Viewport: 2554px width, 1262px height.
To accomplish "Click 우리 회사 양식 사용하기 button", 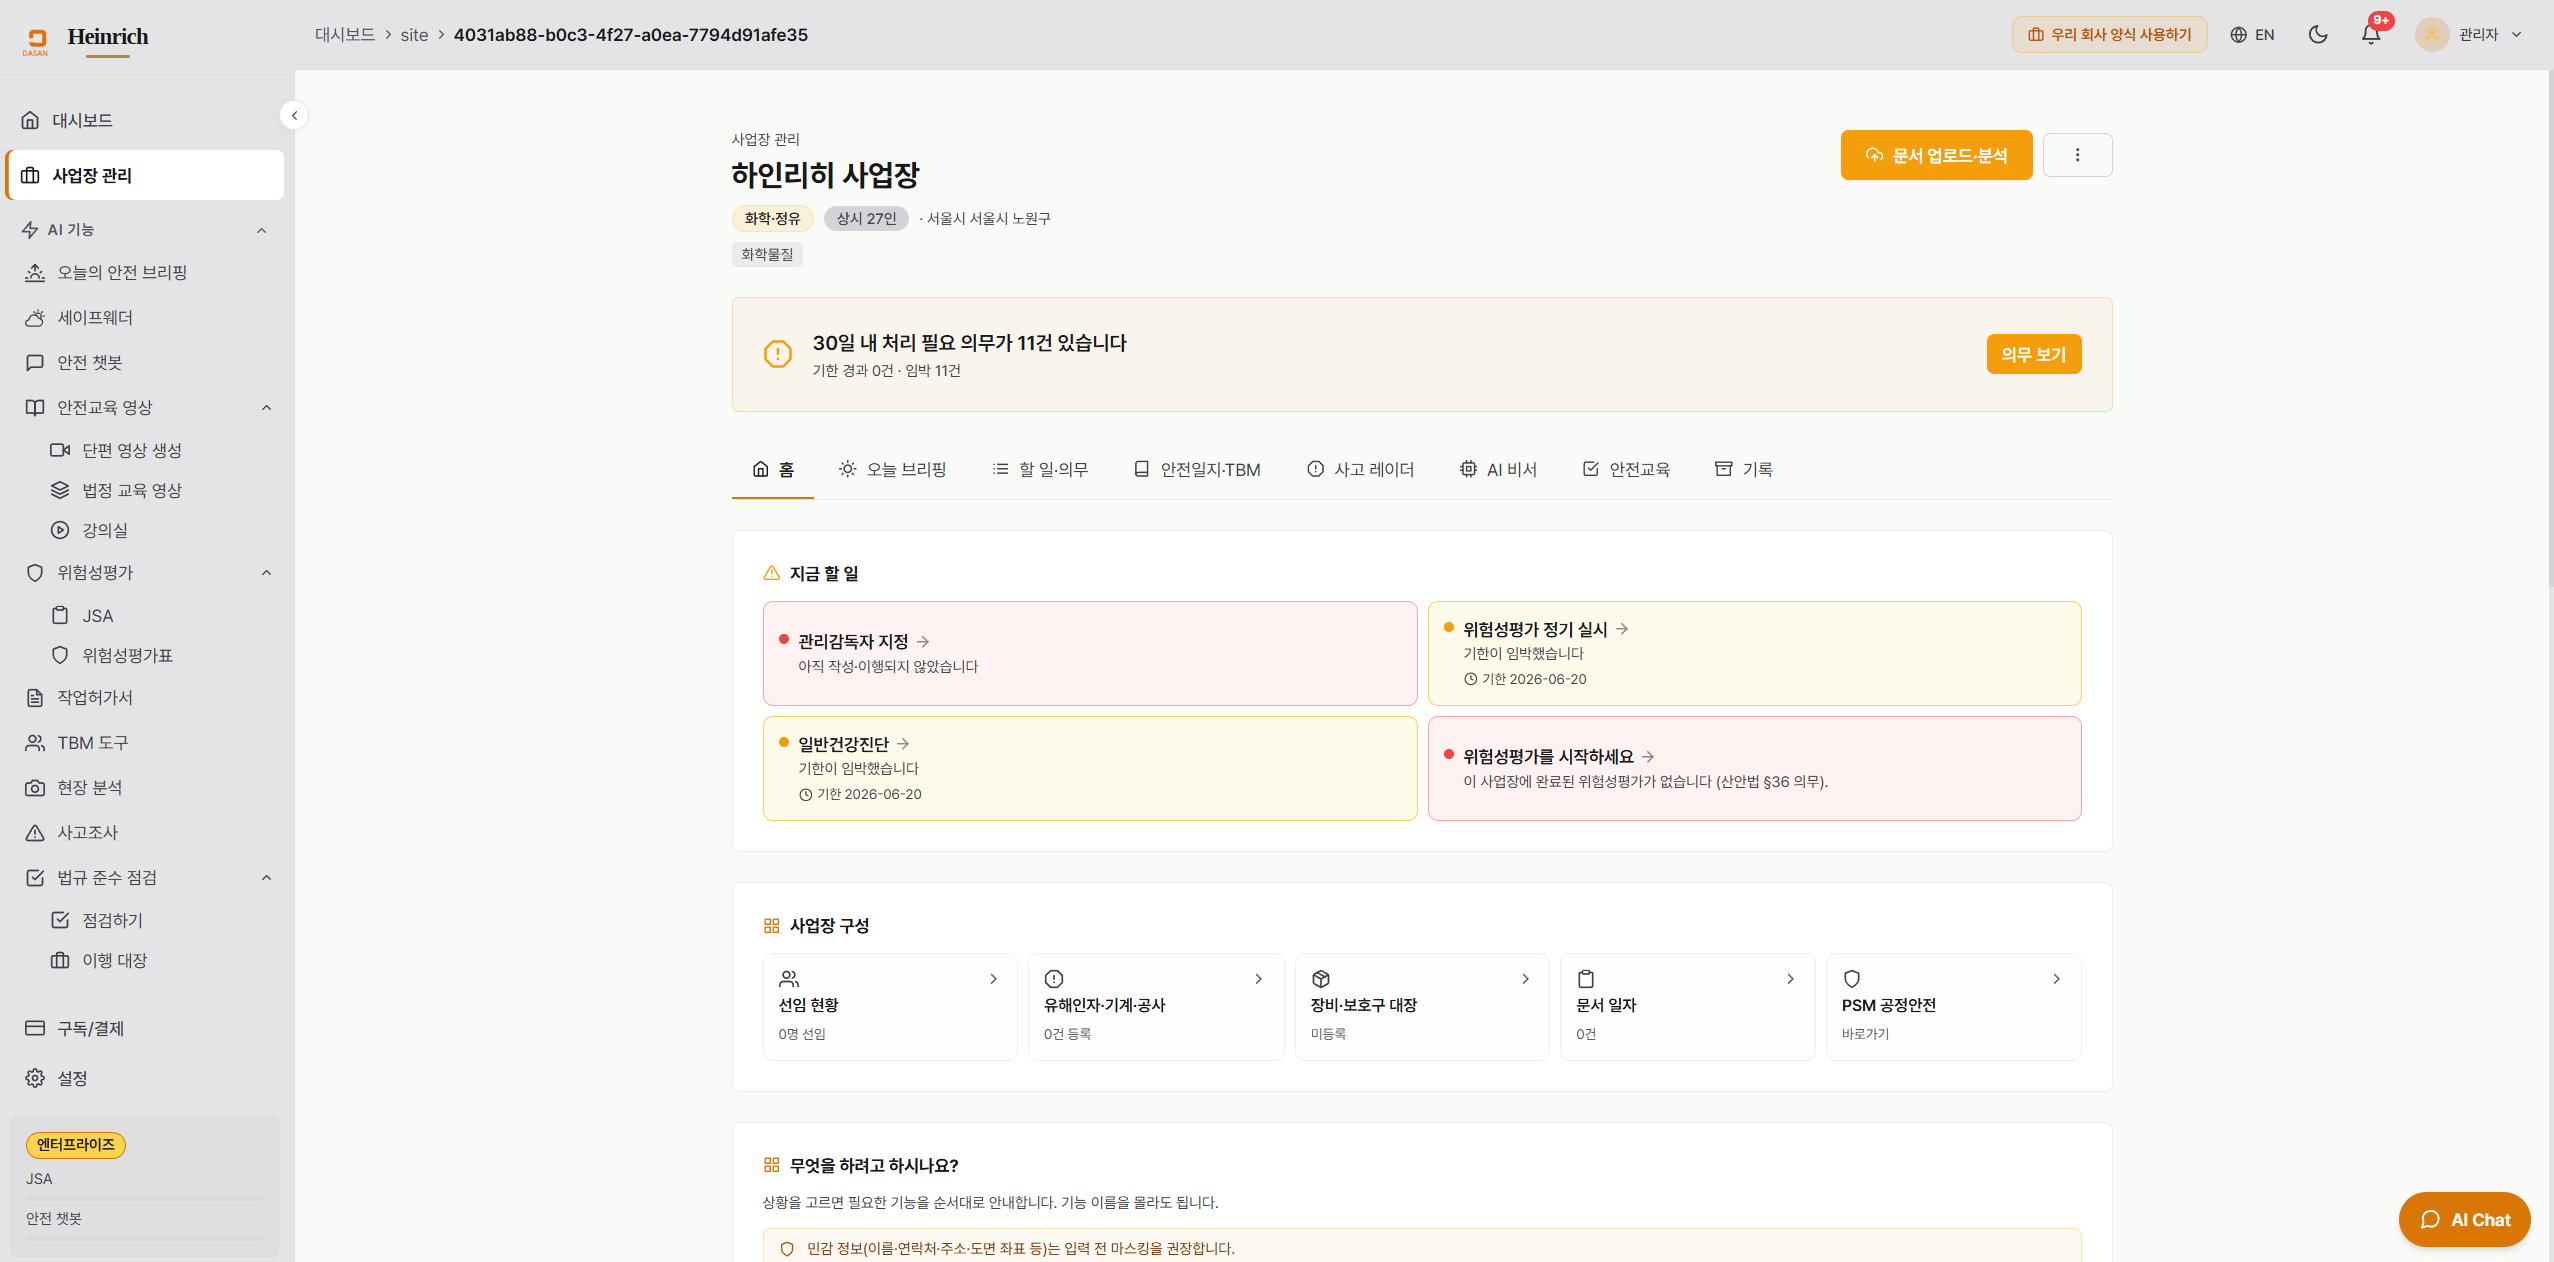I will coord(2109,35).
